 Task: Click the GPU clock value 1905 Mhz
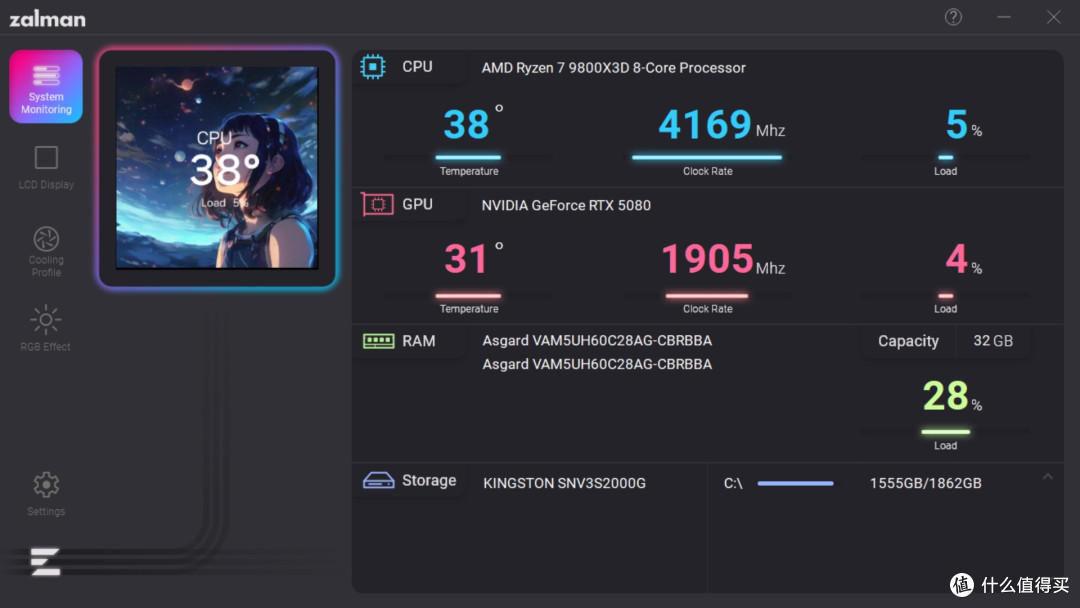click(723, 260)
